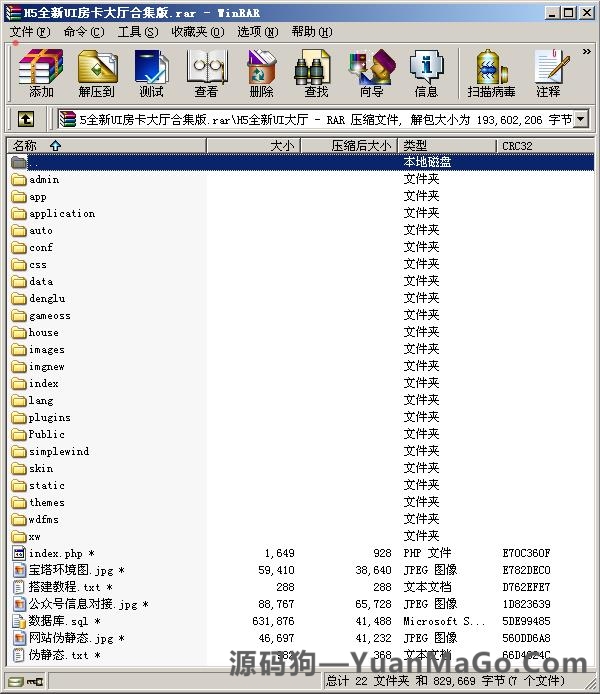The image size is (600, 694).
Task: Select 数据库.sql file
Action: [x=56, y=621]
